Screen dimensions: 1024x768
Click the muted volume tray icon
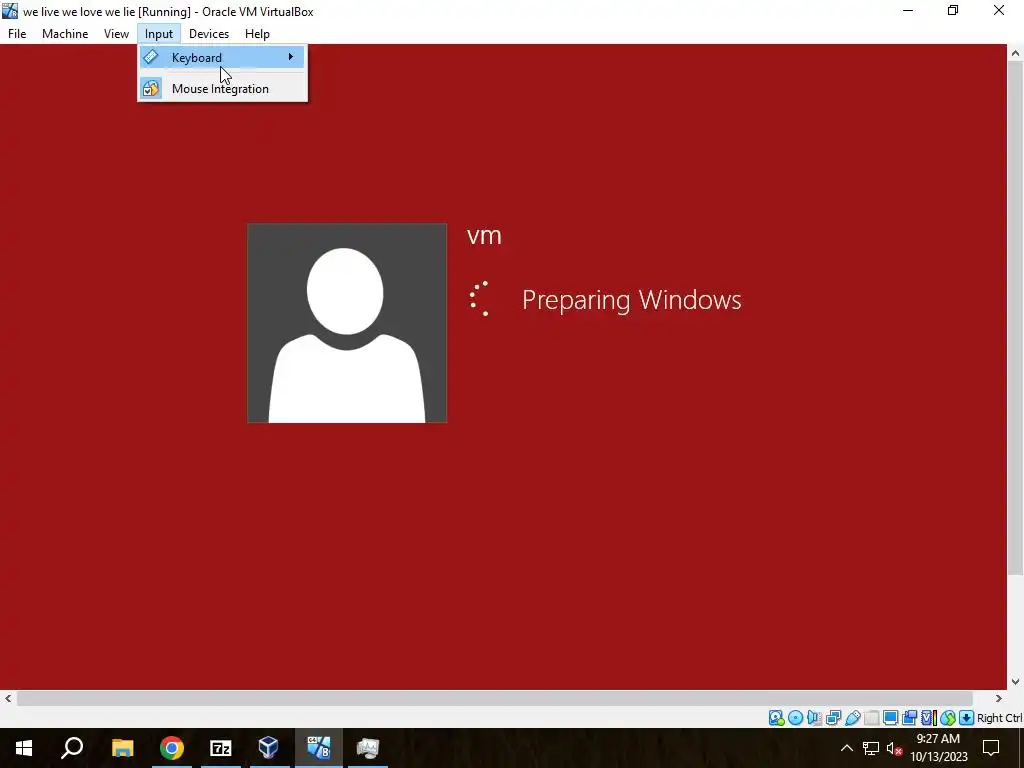[x=894, y=748]
